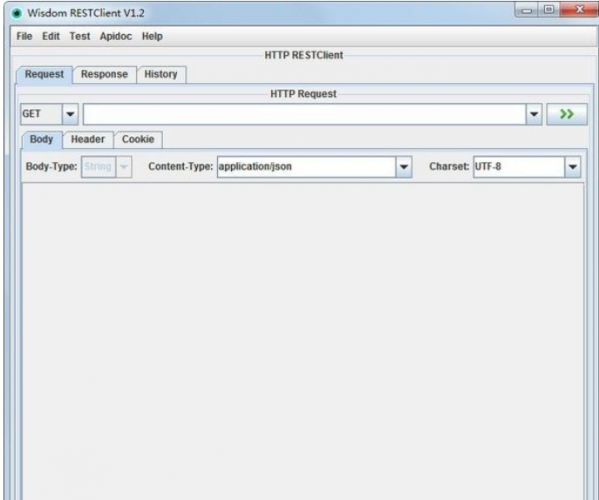Click the application/json Content-Type field
This screenshot has width=599, height=500.
[x=306, y=167]
